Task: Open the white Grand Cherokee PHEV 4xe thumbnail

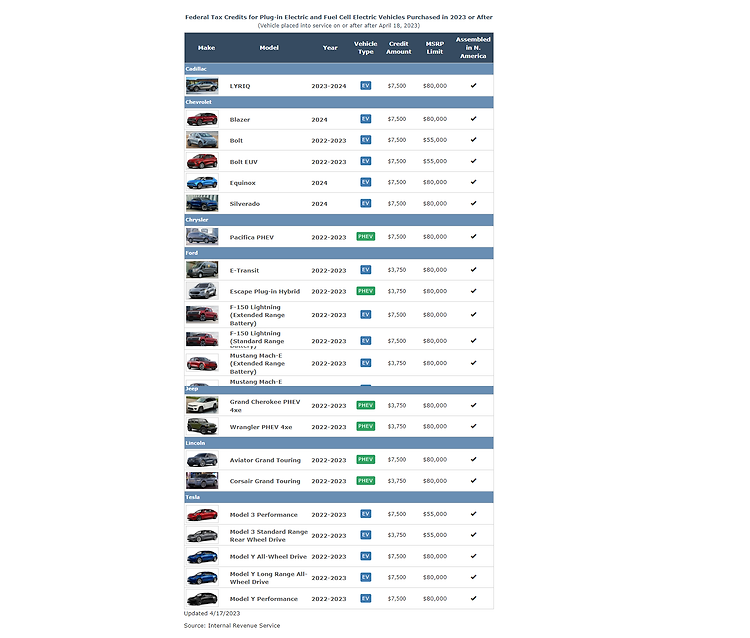Action: pyautogui.click(x=202, y=405)
